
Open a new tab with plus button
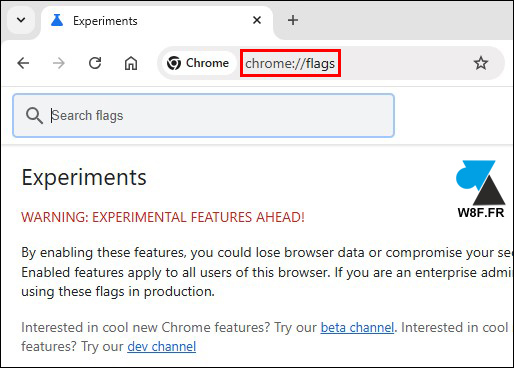(x=293, y=20)
